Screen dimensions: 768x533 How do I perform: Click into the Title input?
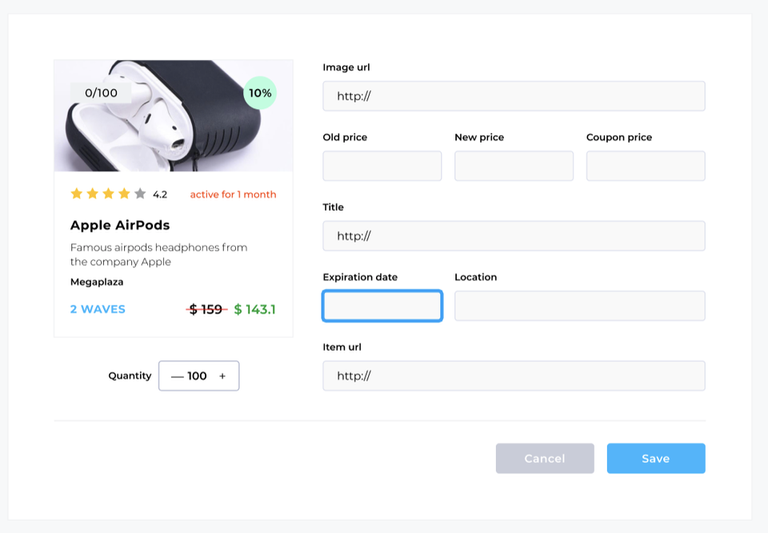coord(513,236)
